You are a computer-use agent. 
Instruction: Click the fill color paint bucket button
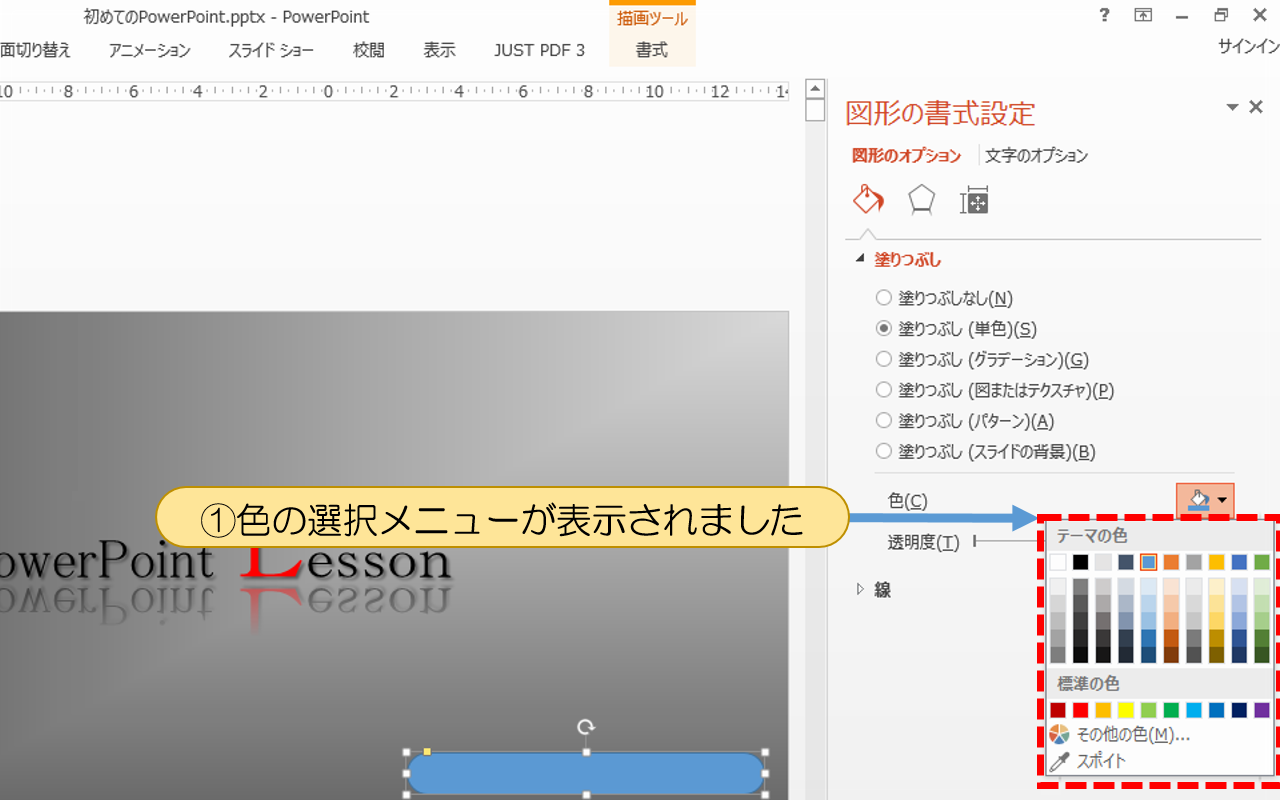(x=1198, y=500)
